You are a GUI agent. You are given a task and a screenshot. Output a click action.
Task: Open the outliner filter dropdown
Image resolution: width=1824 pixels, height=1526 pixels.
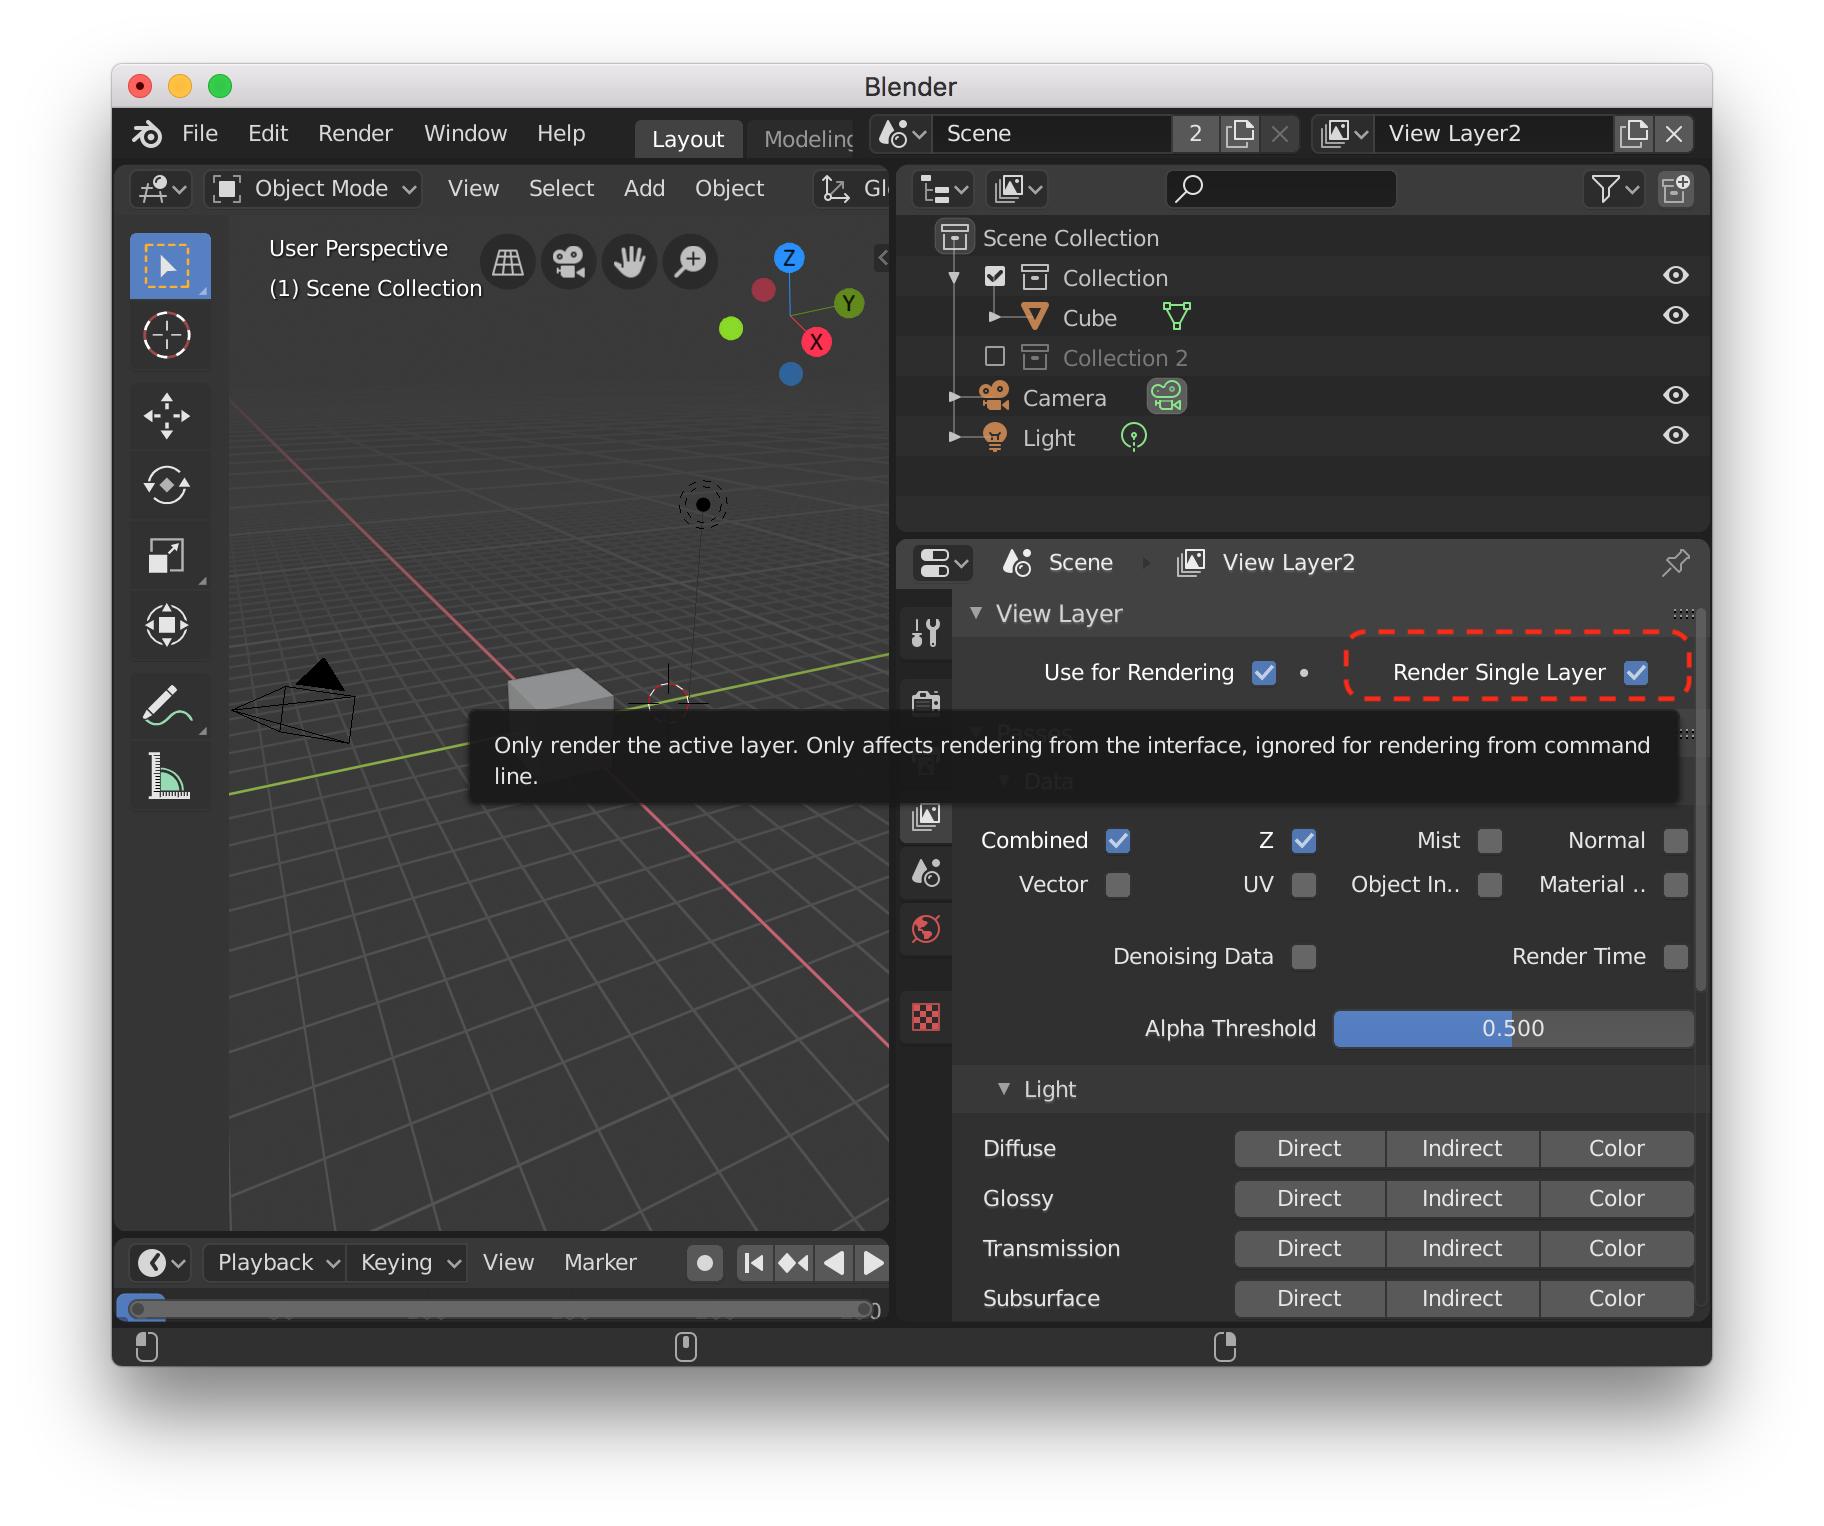pyautogui.click(x=1615, y=189)
